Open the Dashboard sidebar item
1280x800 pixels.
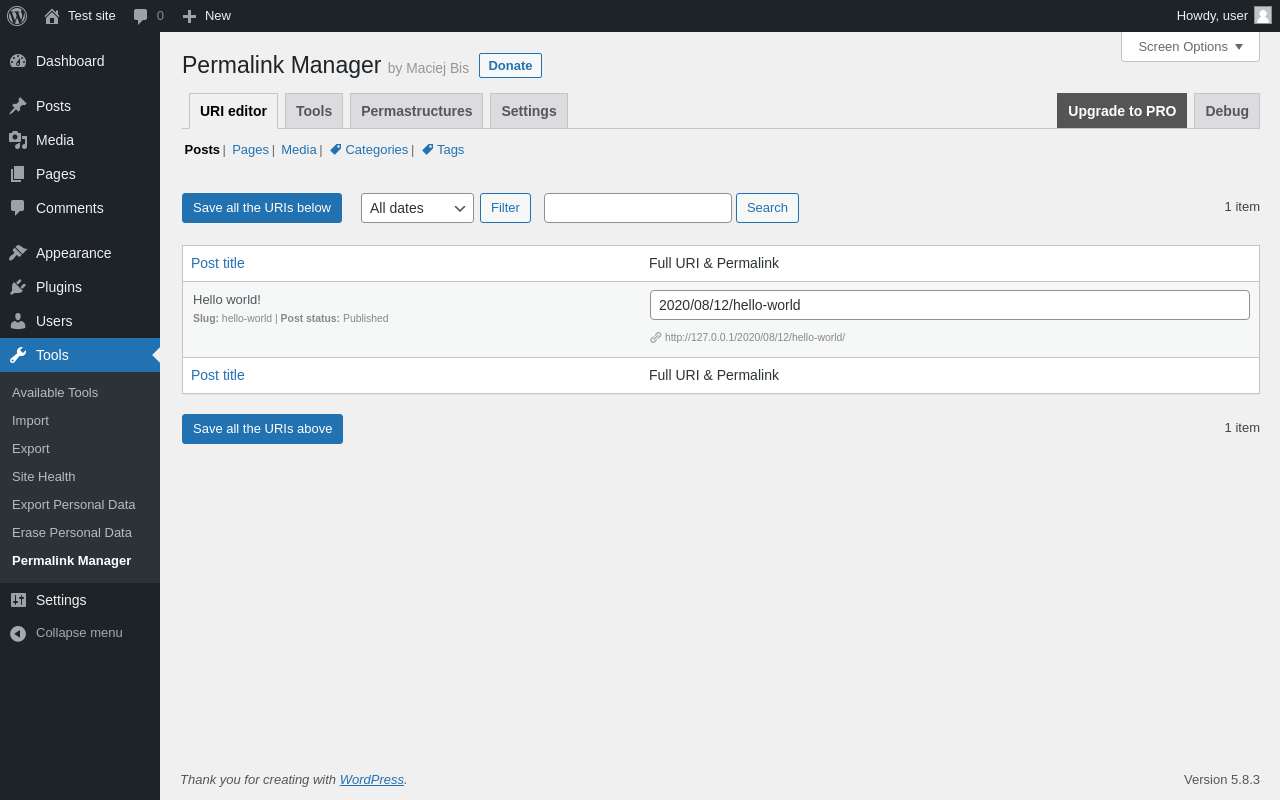[70, 61]
